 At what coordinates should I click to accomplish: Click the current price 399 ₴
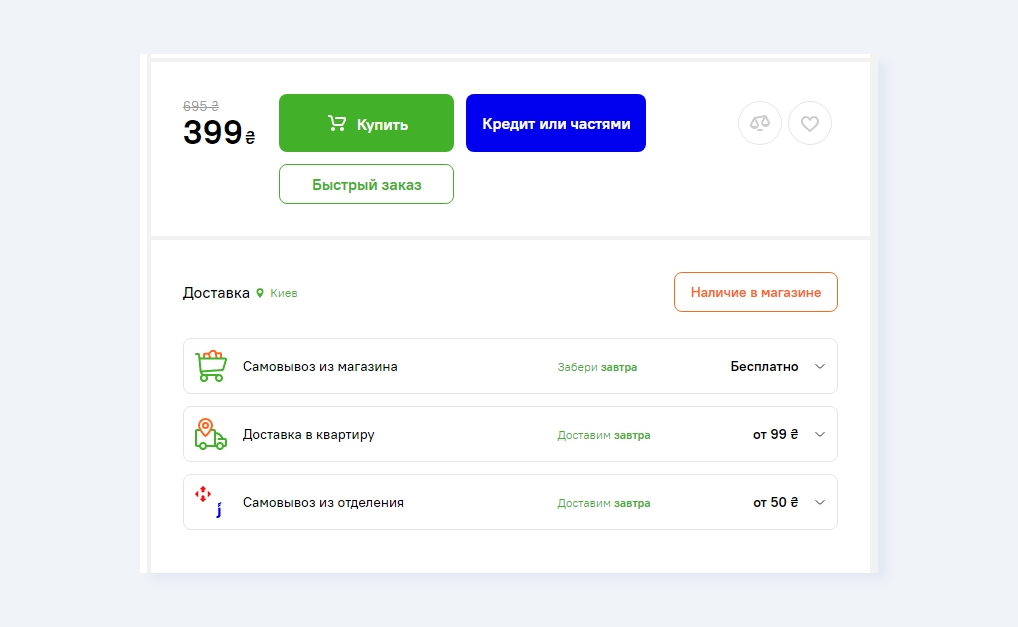[x=219, y=132]
